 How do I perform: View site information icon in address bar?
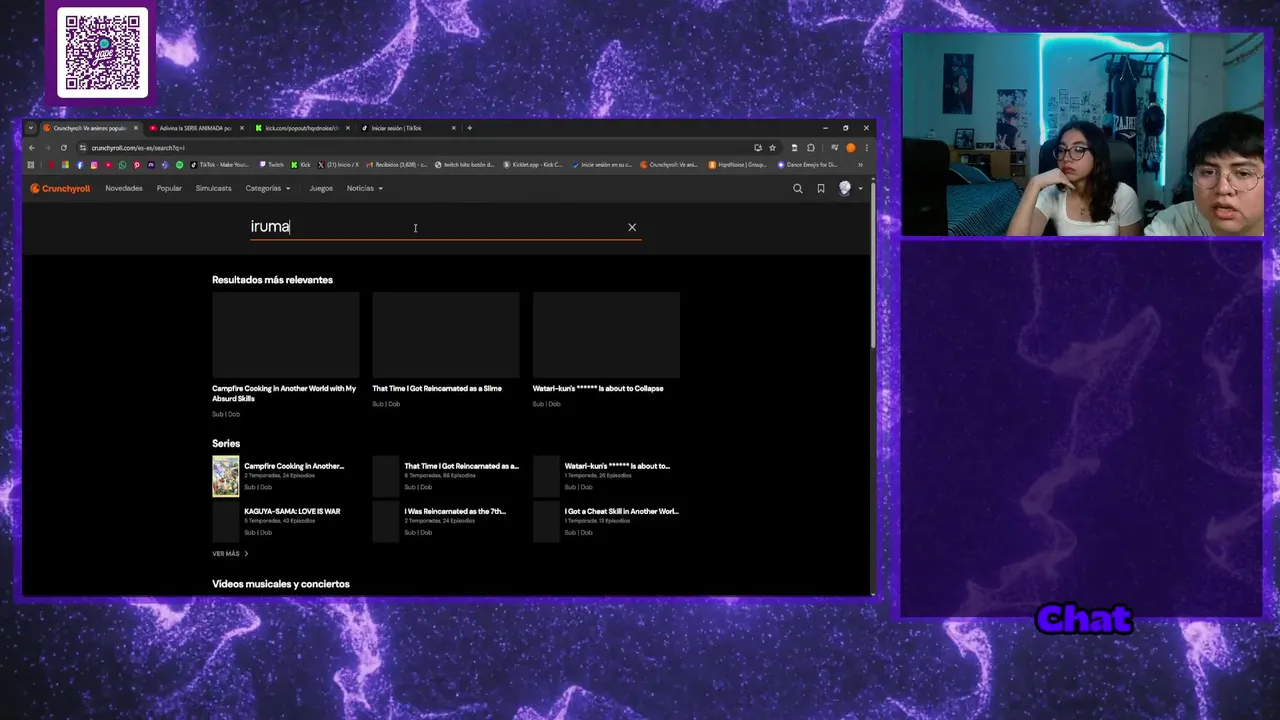pyautogui.click(x=82, y=148)
